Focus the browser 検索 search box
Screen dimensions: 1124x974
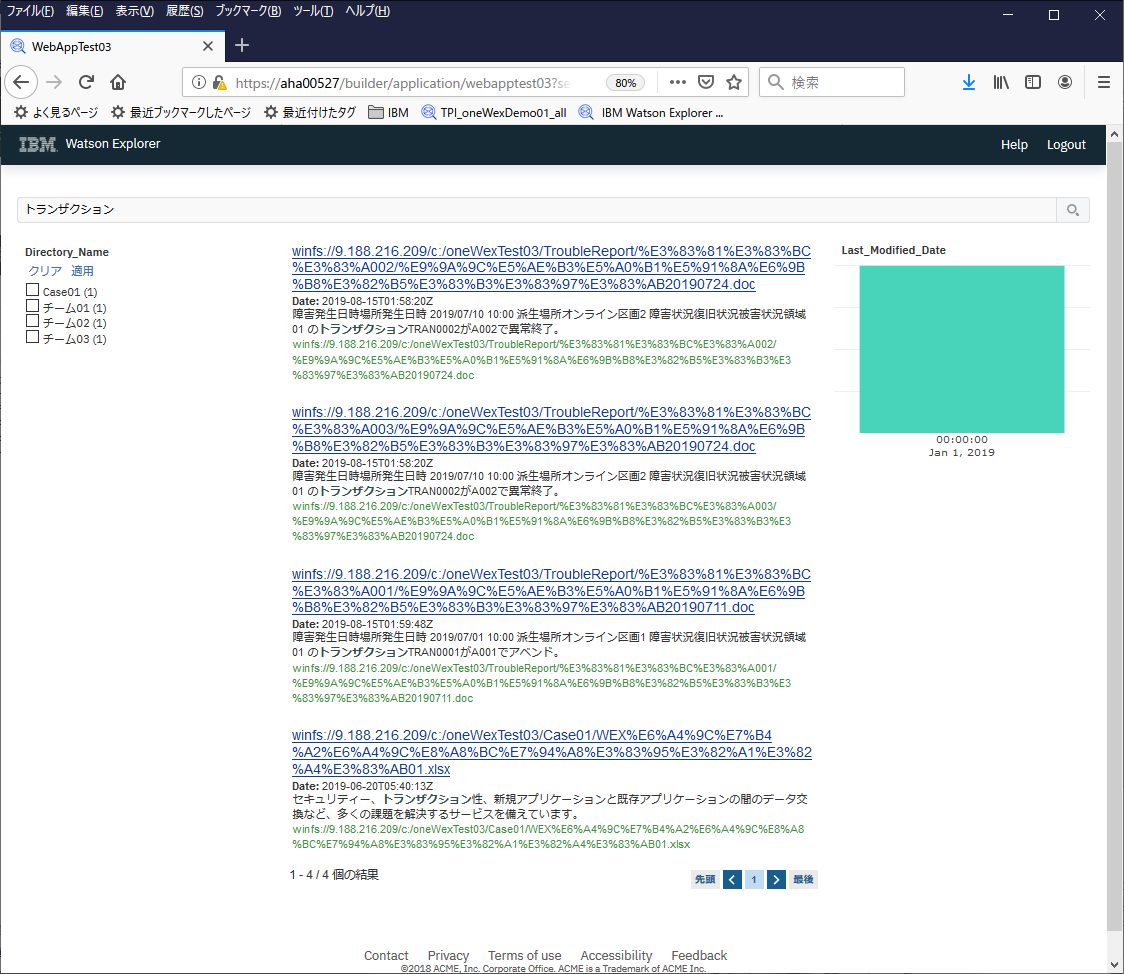coord(832,82)
